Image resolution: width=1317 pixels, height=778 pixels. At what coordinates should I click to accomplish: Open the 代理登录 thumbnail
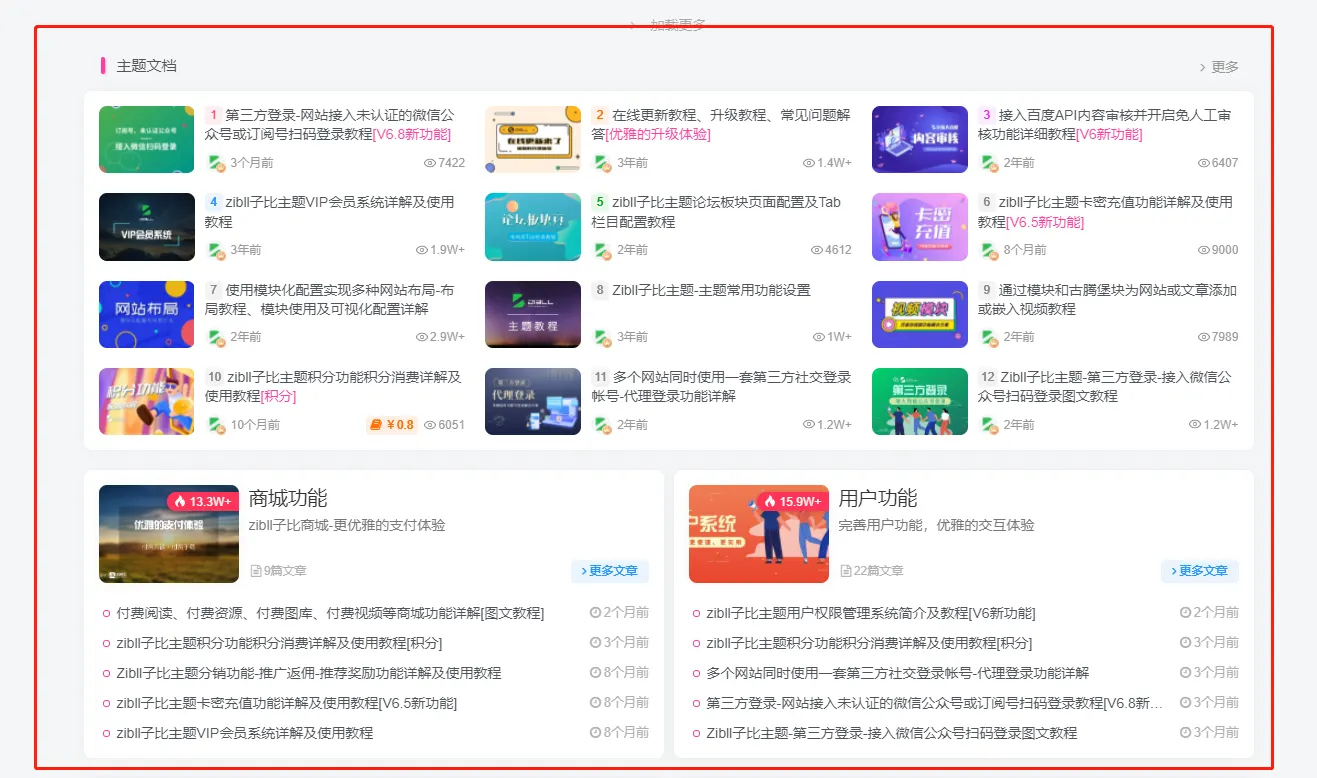(x=533, y=402)
